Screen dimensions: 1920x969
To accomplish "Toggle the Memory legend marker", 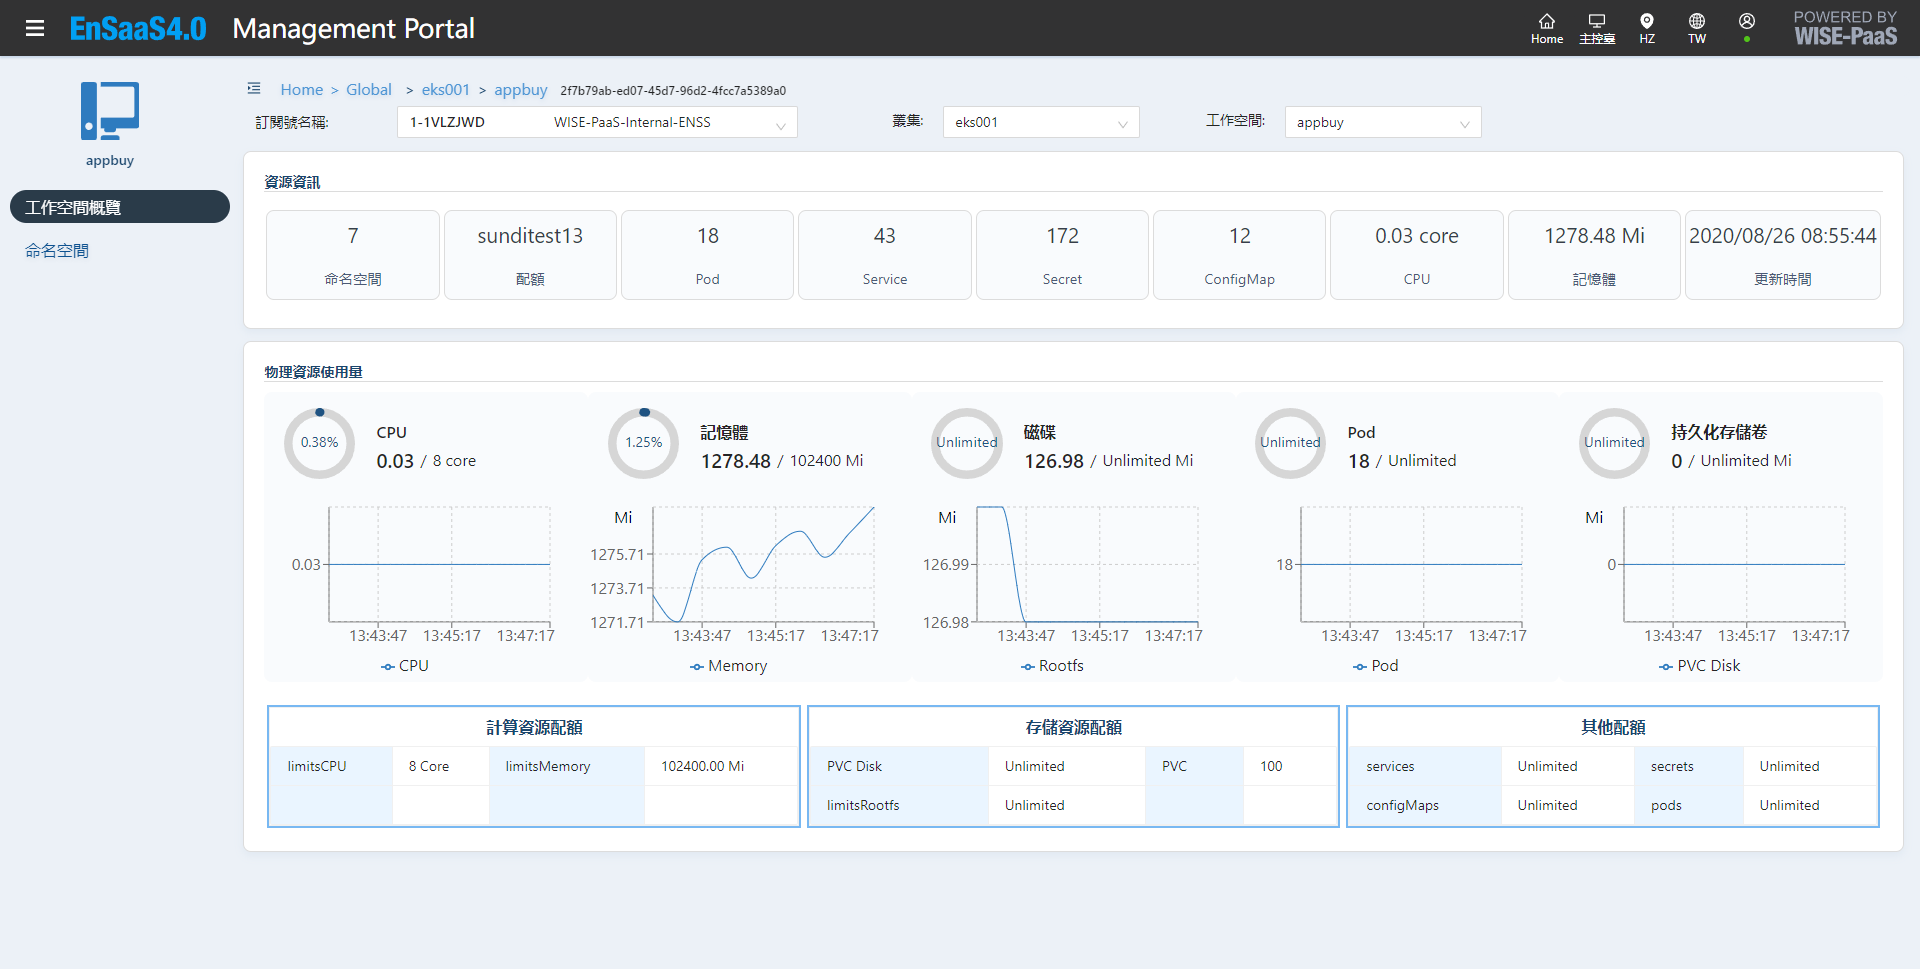I will [697, 666].
